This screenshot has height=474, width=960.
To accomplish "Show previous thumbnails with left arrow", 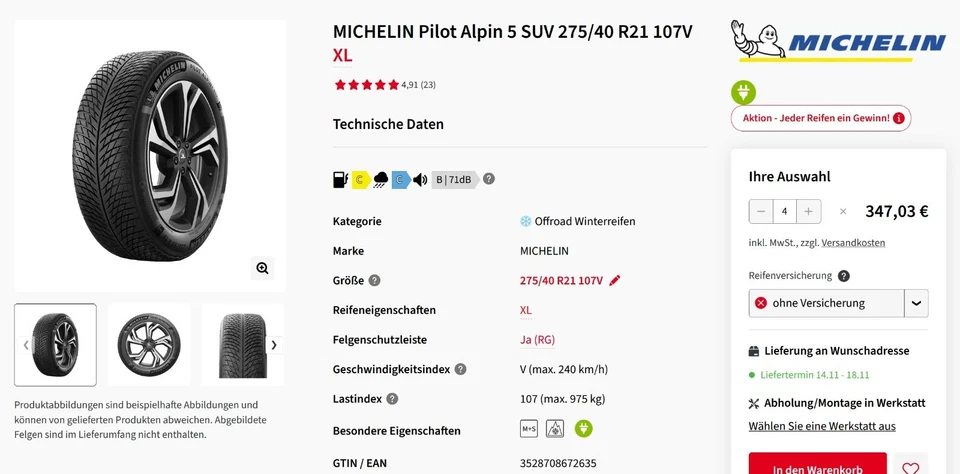I will coord(26,345).
